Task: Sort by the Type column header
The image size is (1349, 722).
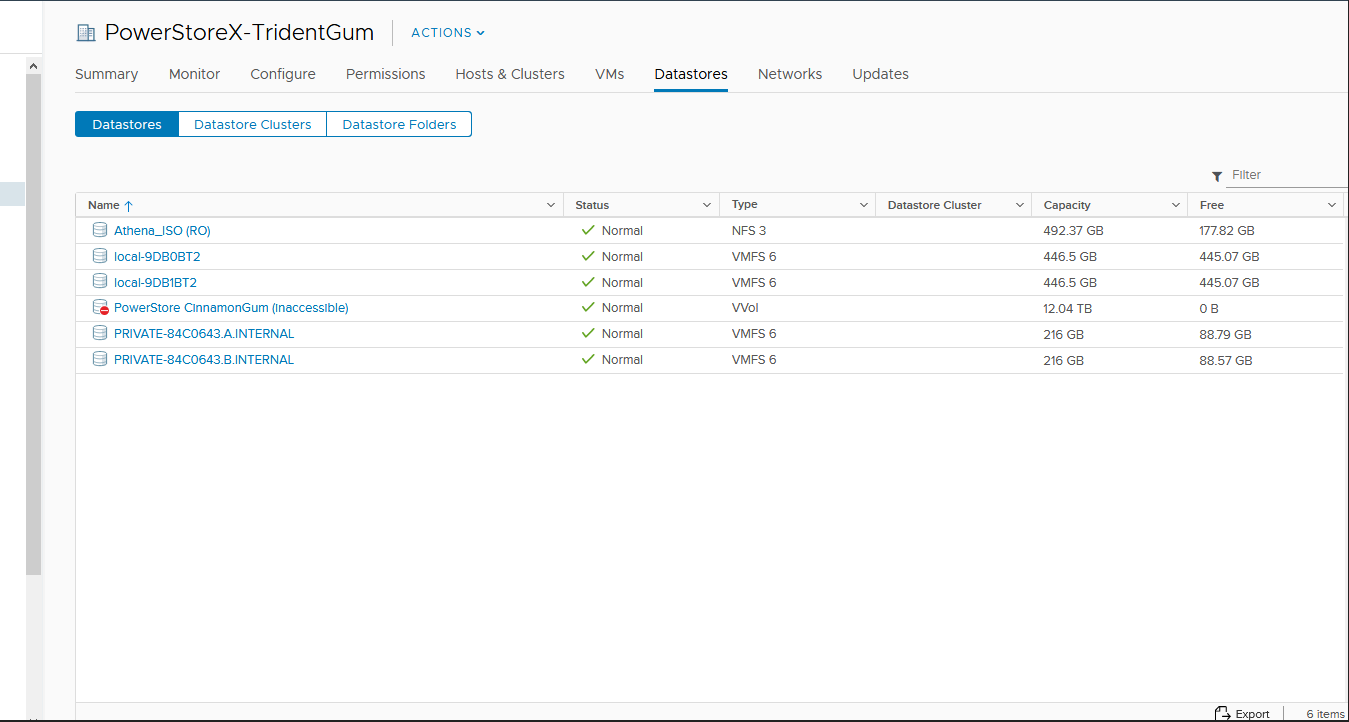Action: coord(745,204)
